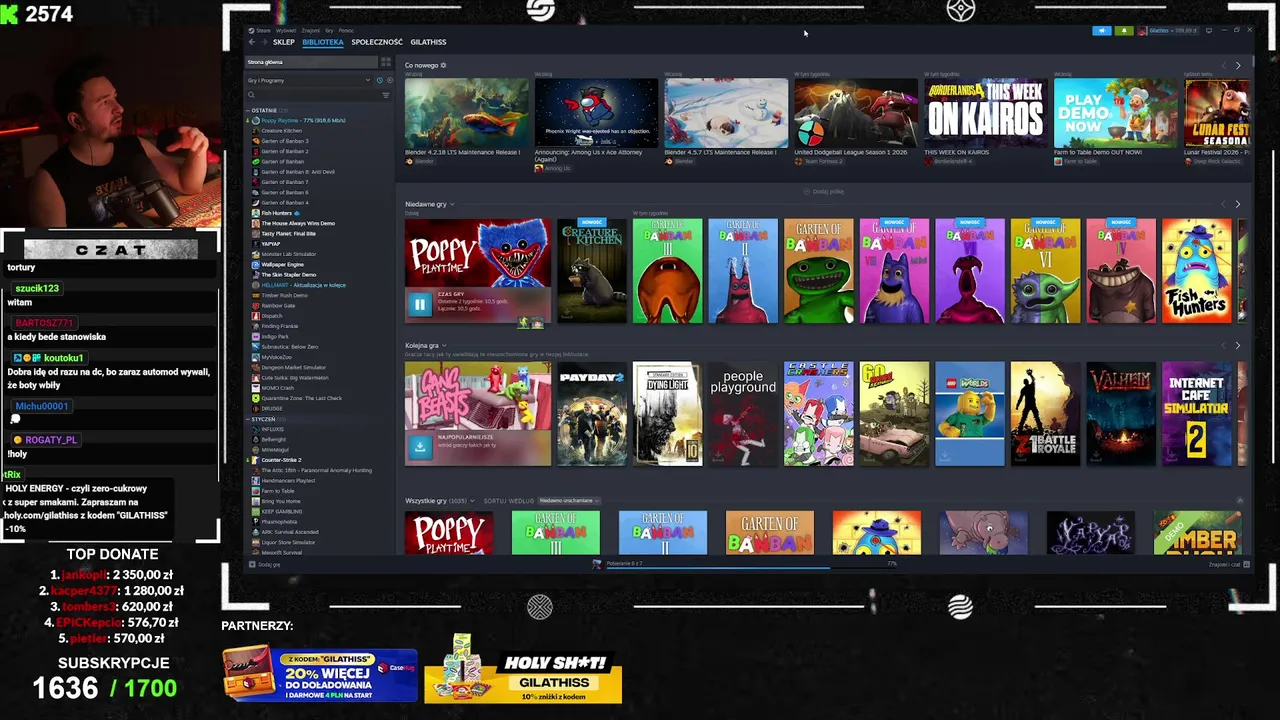Click the Dodaj grę label
This screenshot has height=720, width=1280.
(269, 564)
